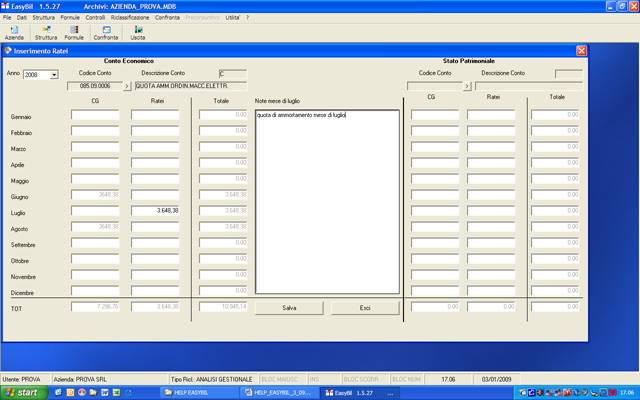Click the Luglio month label
The height and width of the screenshot is (400, 640).
point(18,213)
